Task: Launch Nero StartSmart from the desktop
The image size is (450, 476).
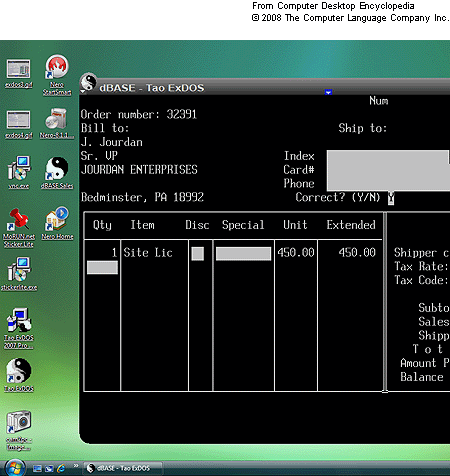Action: [x=57, y=75]
